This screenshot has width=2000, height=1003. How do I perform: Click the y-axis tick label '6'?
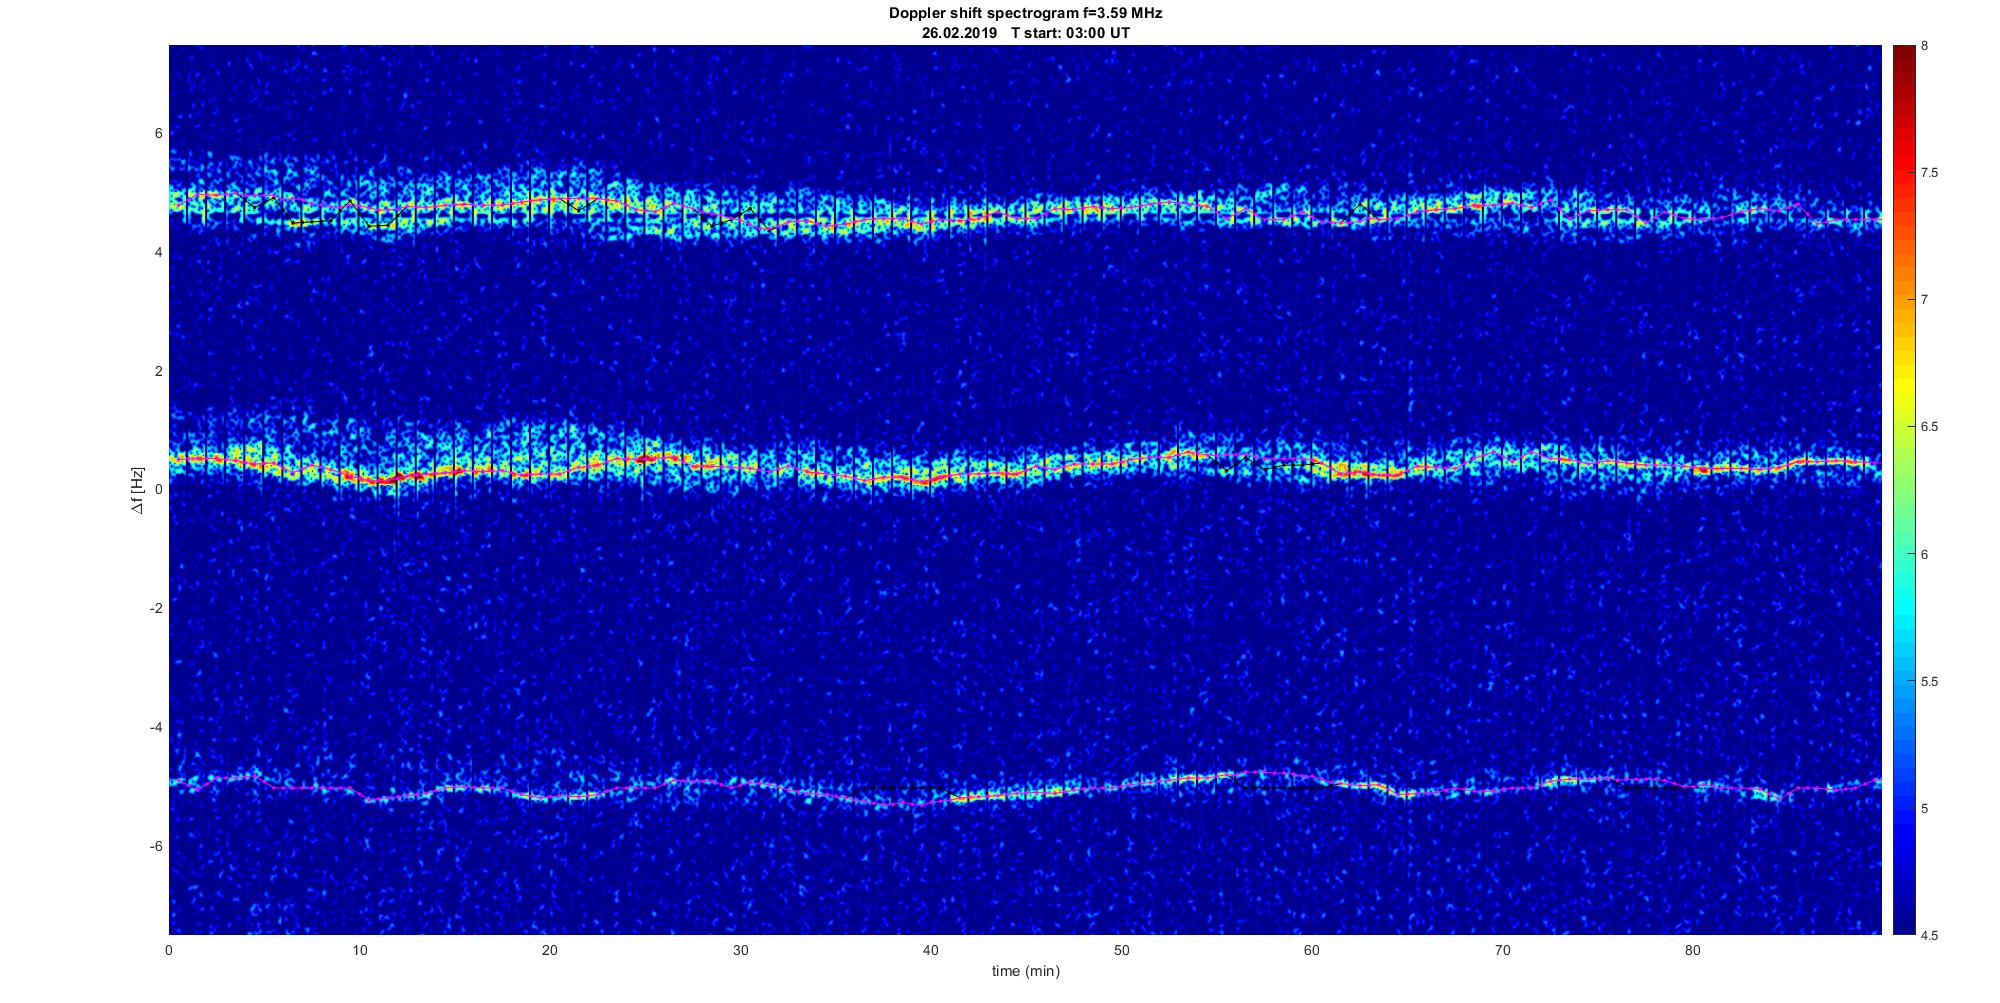(x=159, y=134)
